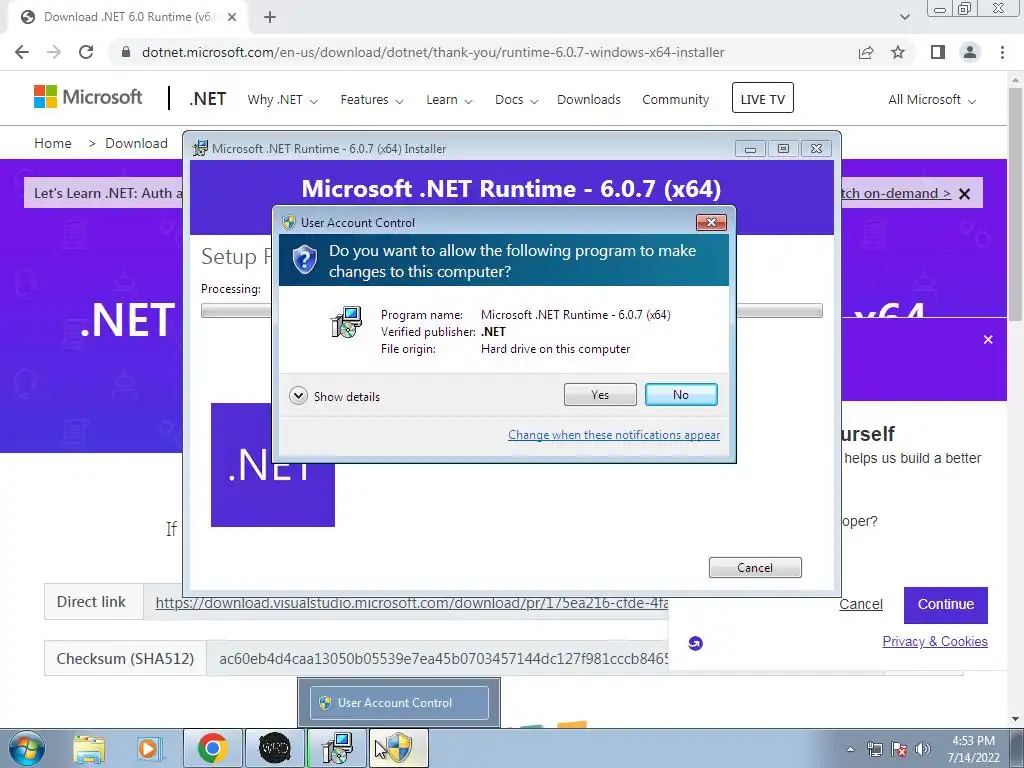Open Community nav item
1024x768 pixels.
[675, 100]
